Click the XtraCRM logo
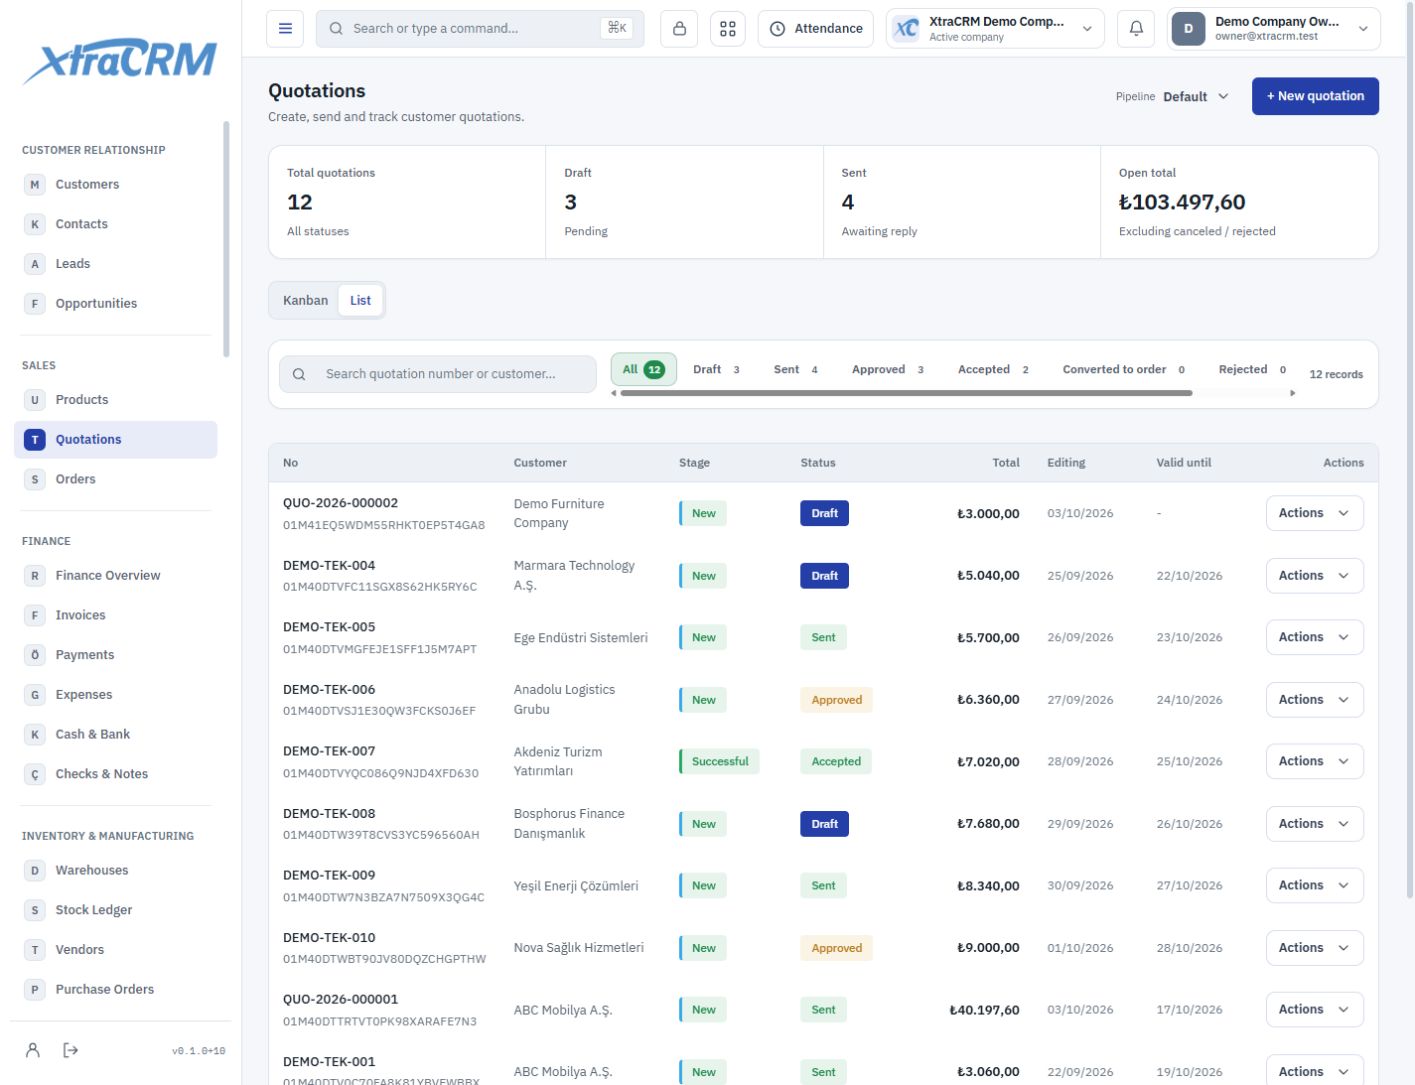 [x=120, y=61]
